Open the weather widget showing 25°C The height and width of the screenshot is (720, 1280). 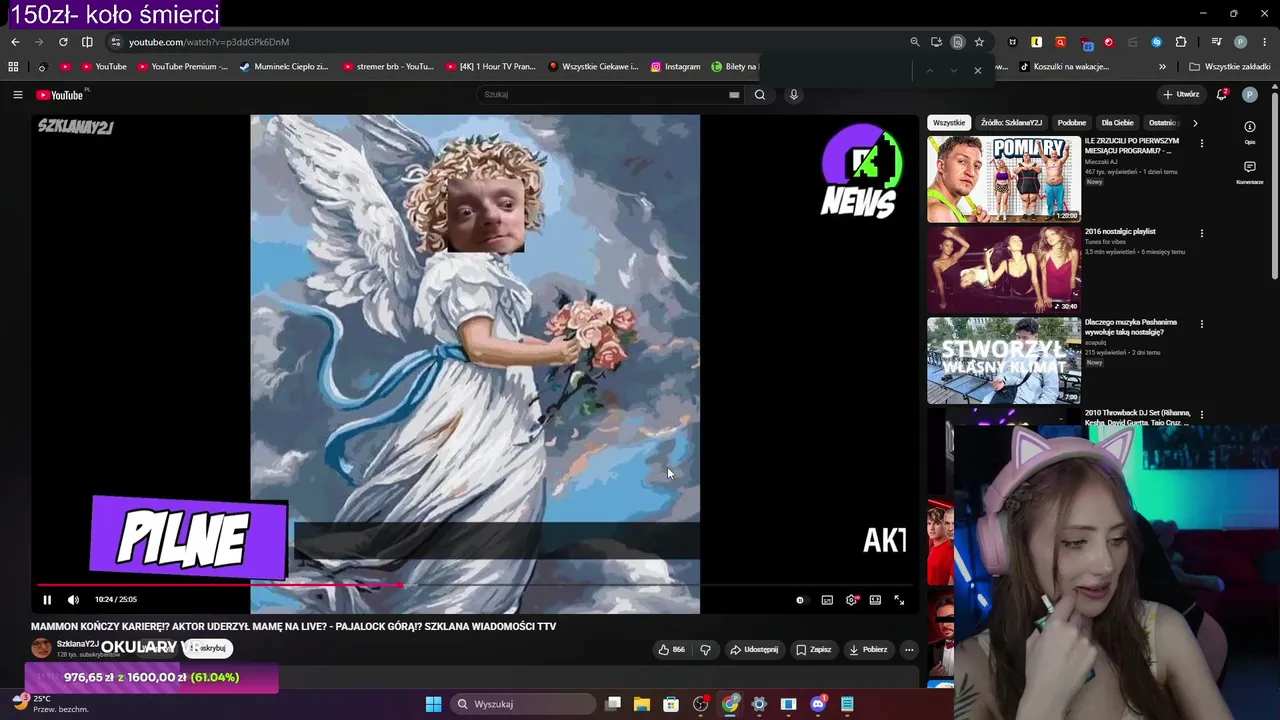click(x=50, y=704)
